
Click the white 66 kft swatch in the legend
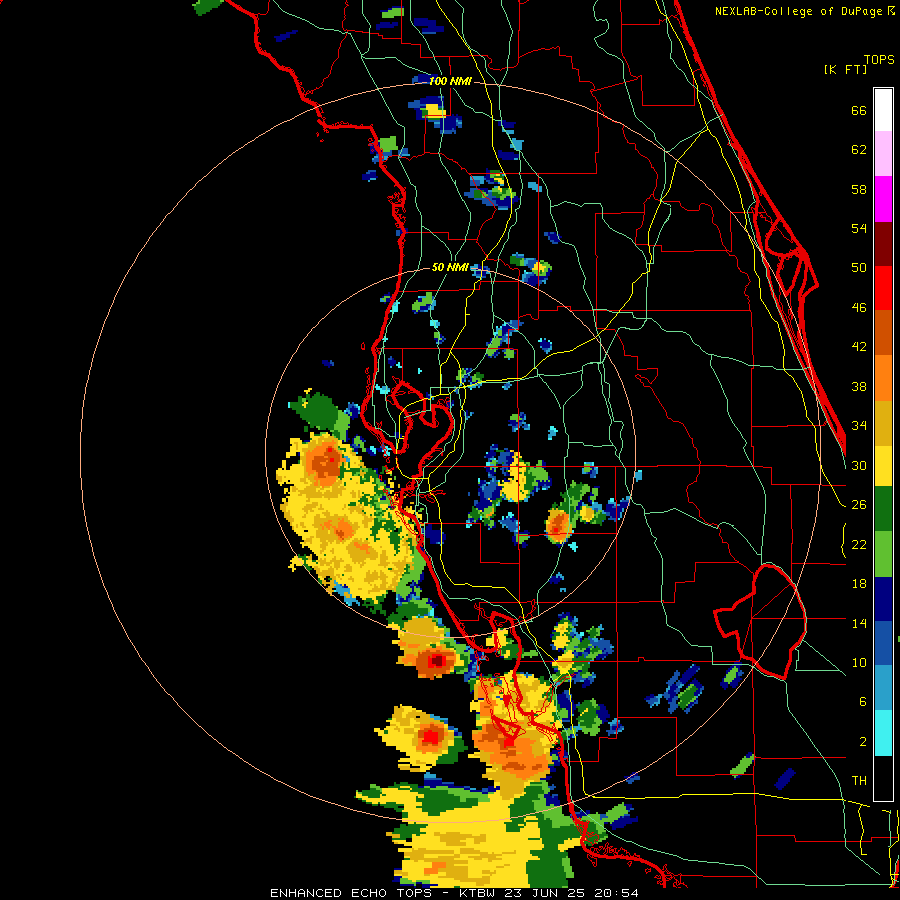[883, 110]
